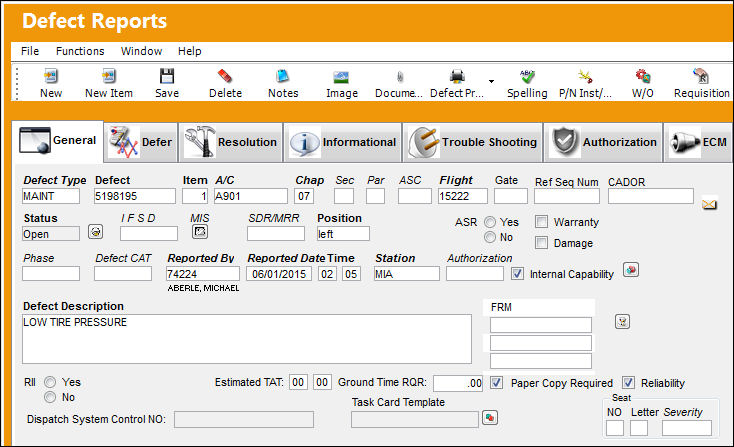Open the Window menu
The width and height of the screenshot is (734, 447).
point(141,51)
